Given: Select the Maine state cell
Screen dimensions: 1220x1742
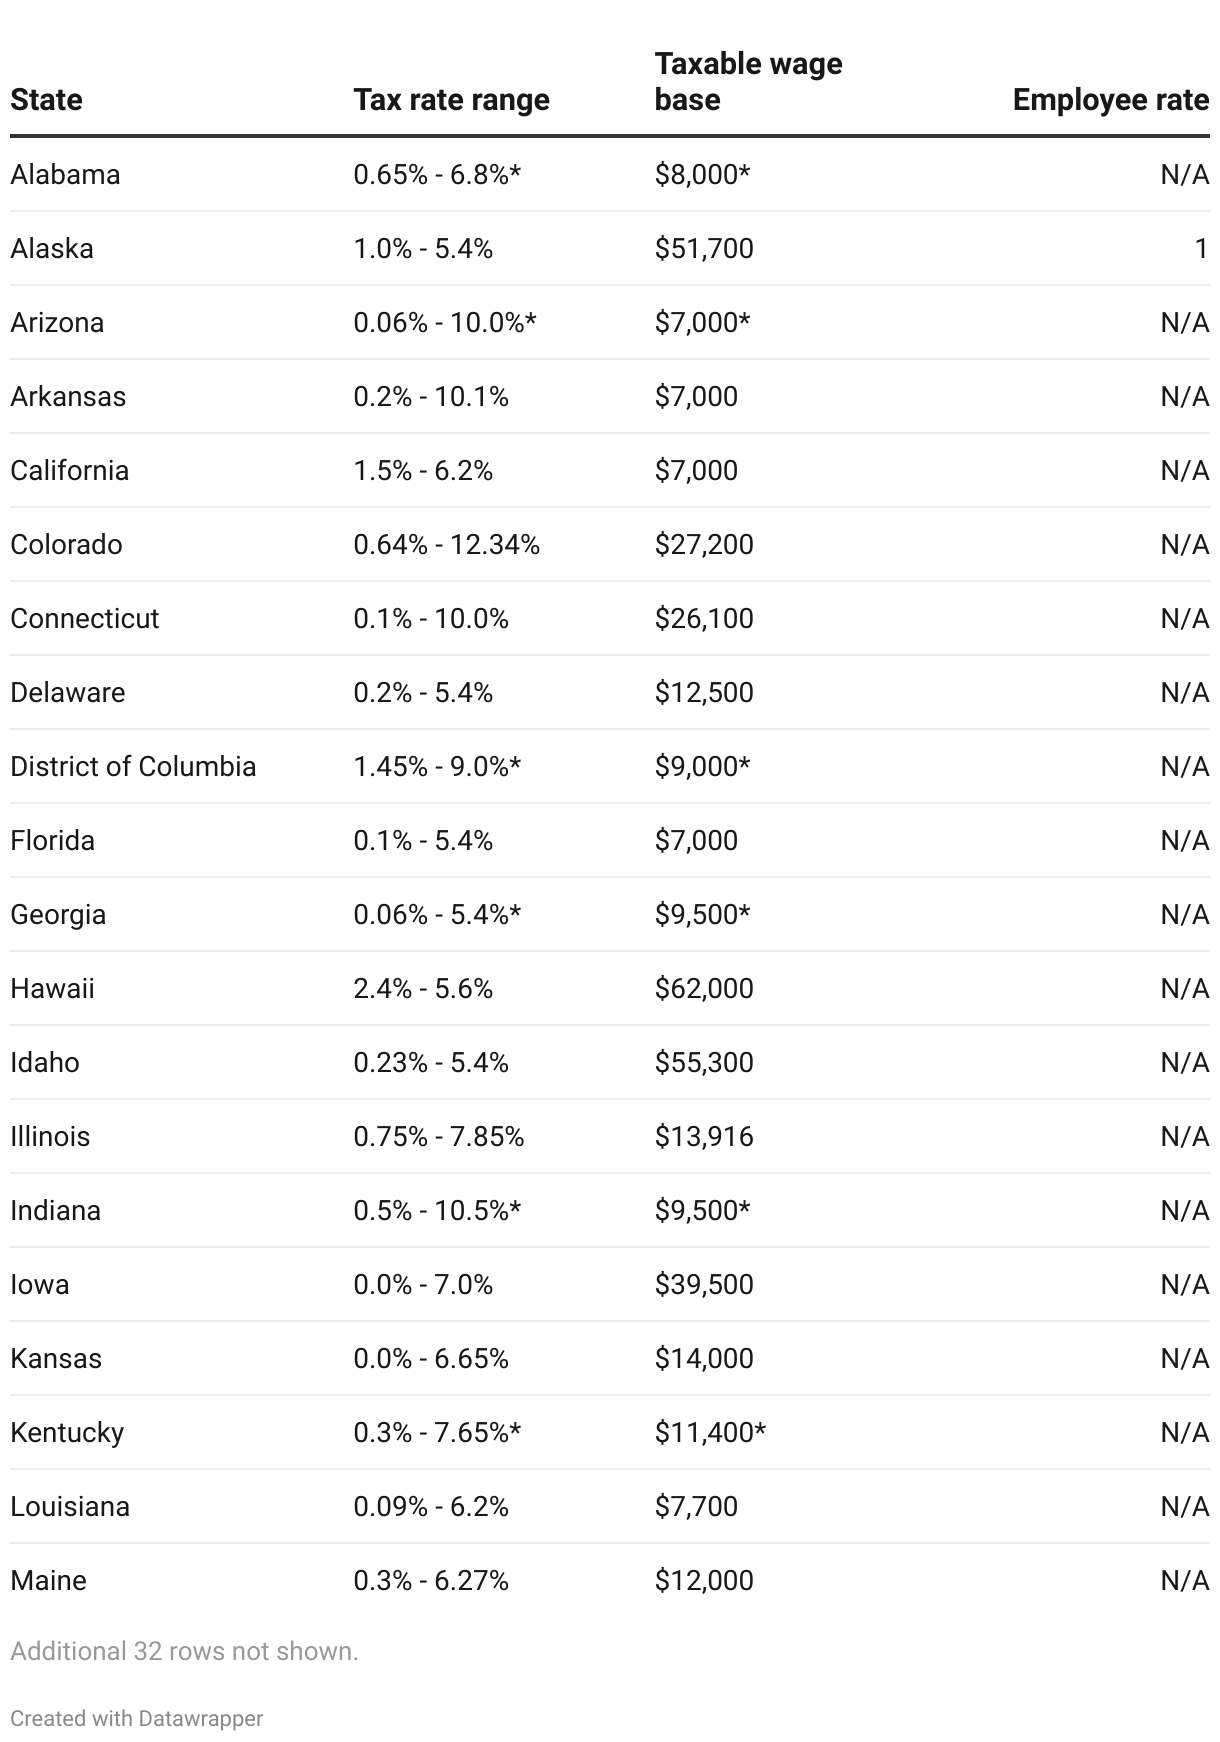Looking at the screenshot, I should coord(48,1580).
